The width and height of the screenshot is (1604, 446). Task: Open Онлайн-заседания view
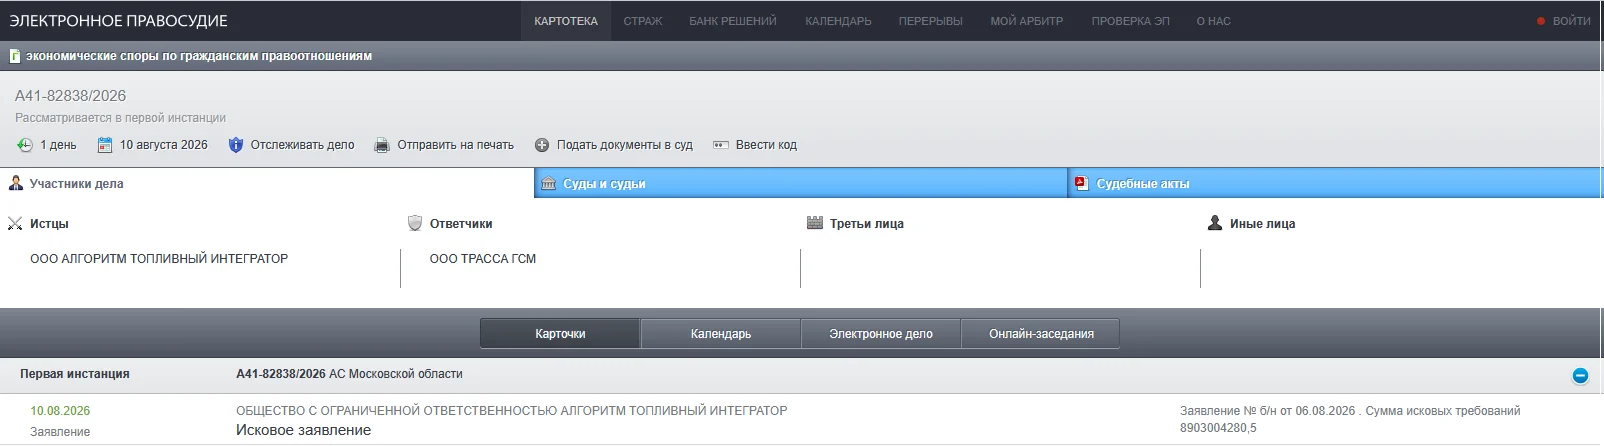pos(1041,334)
